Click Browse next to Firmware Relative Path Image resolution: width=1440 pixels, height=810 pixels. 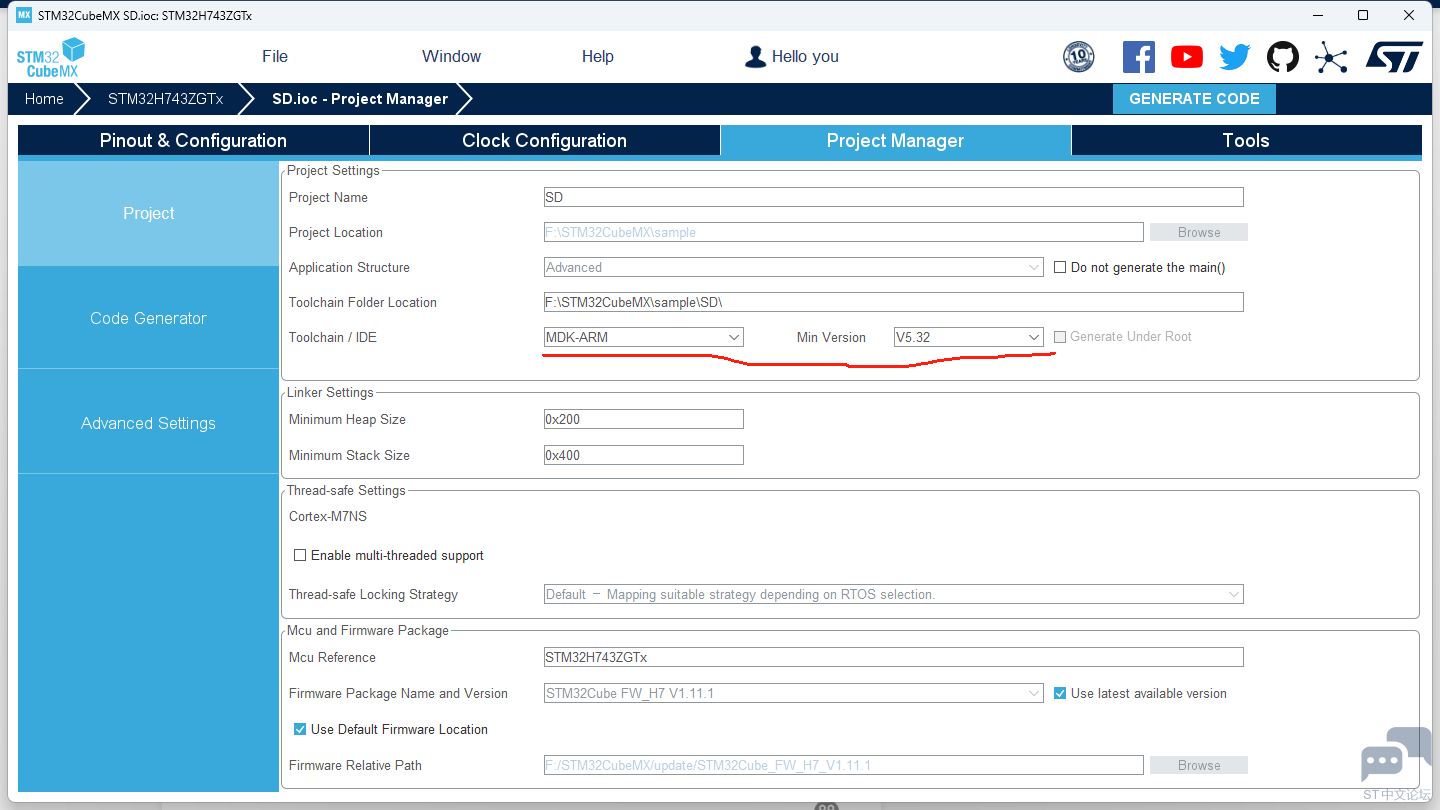[1198, 765]
